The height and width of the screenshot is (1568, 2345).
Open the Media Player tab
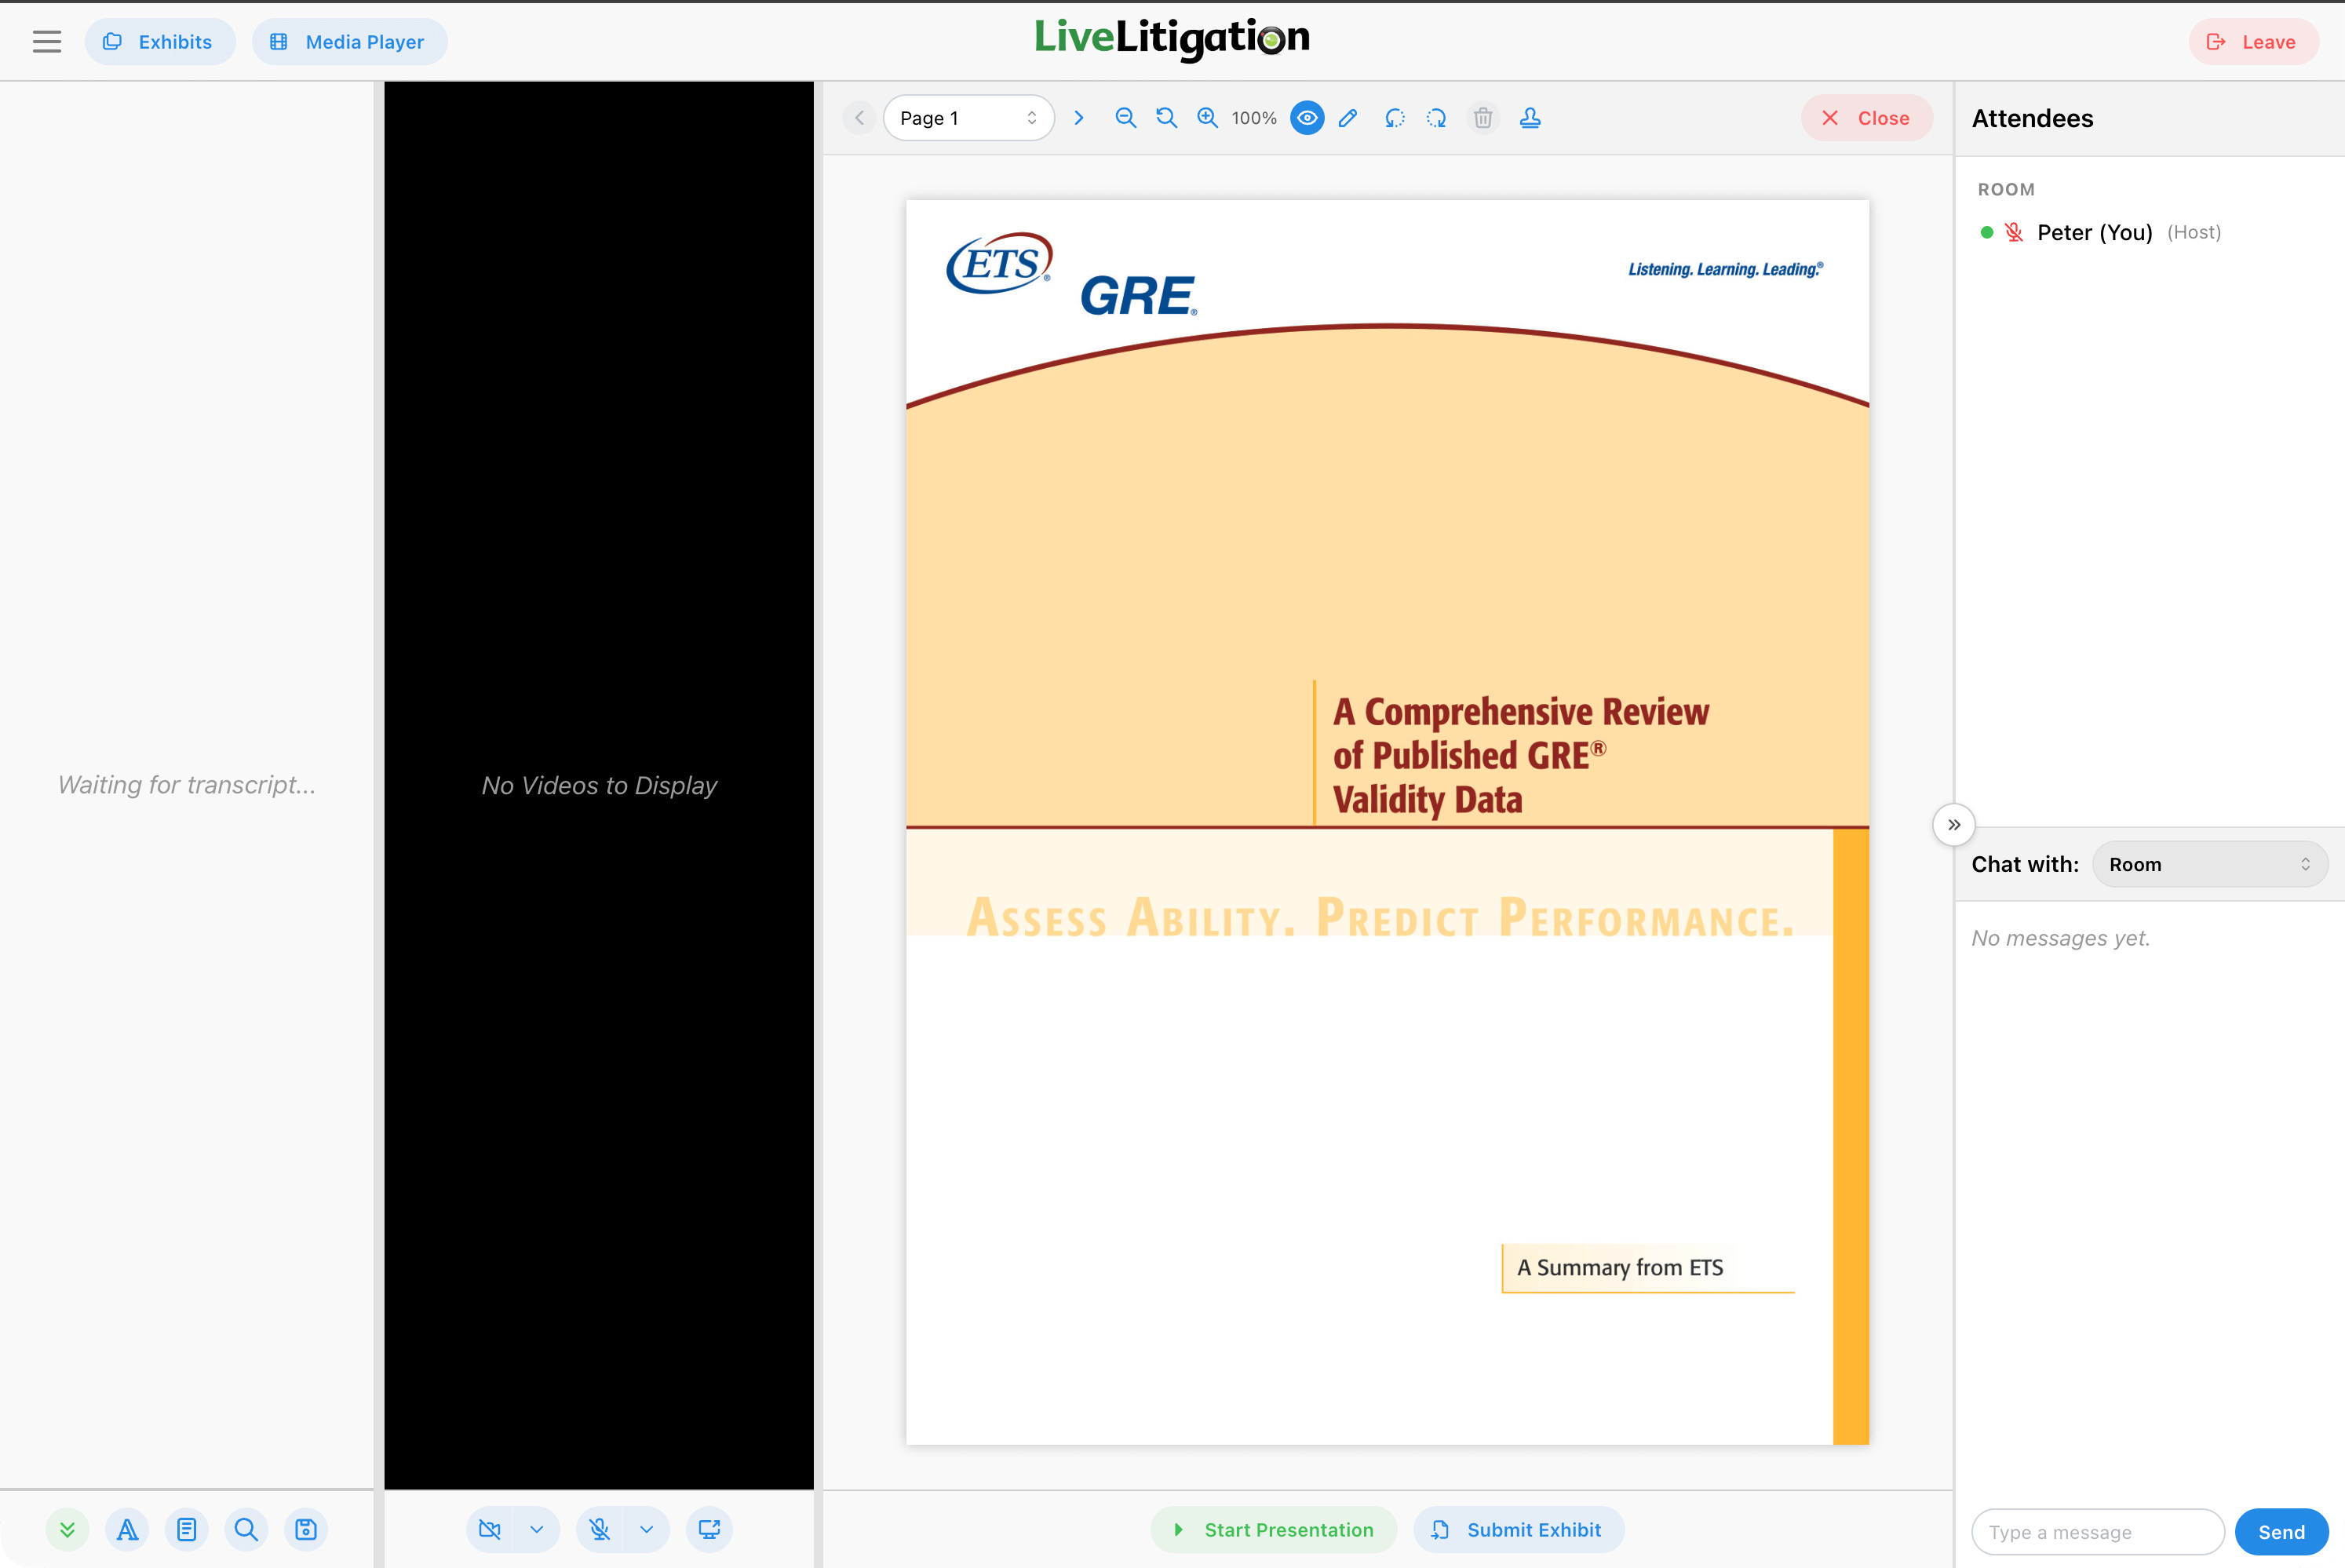pos(349,42)
